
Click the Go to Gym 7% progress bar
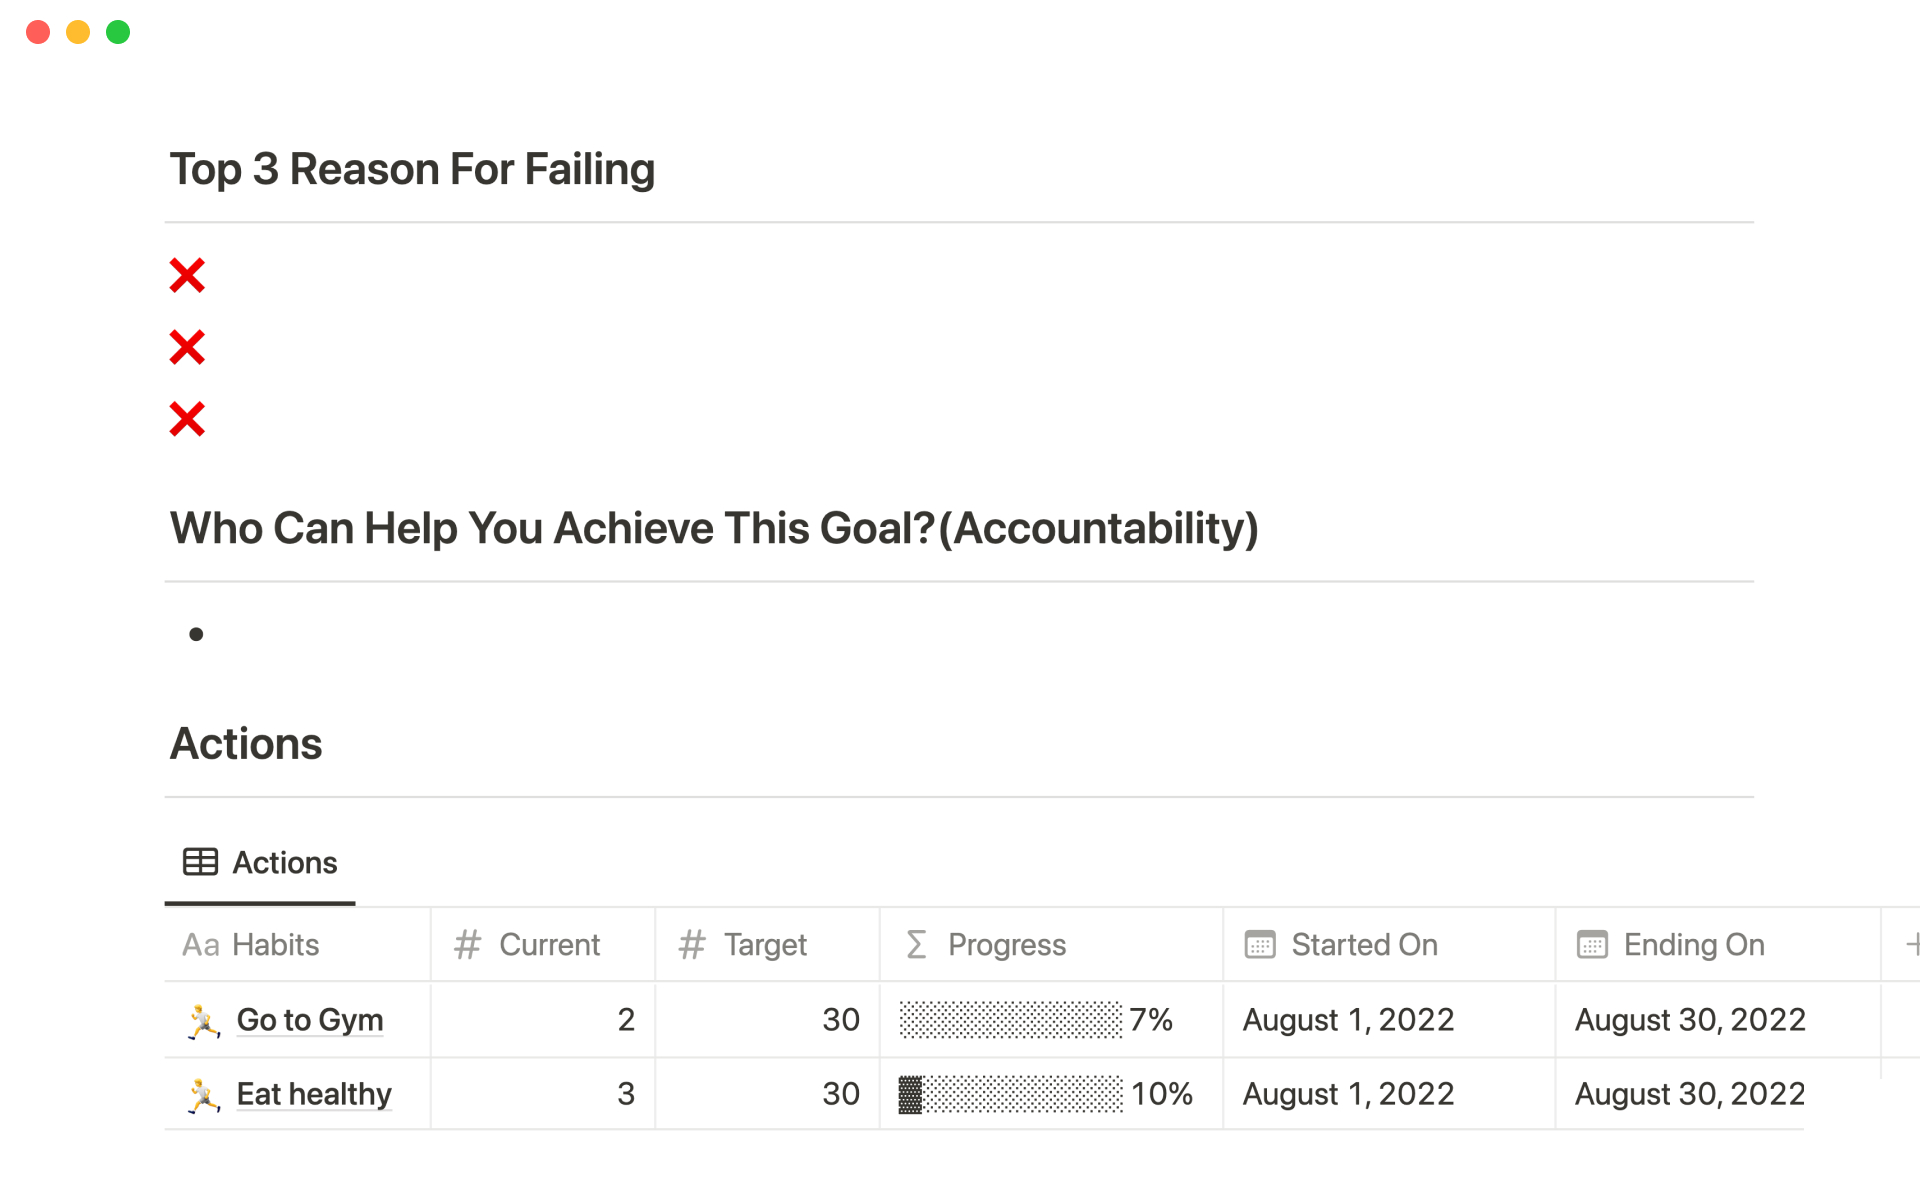(x=1010, y=1020)
